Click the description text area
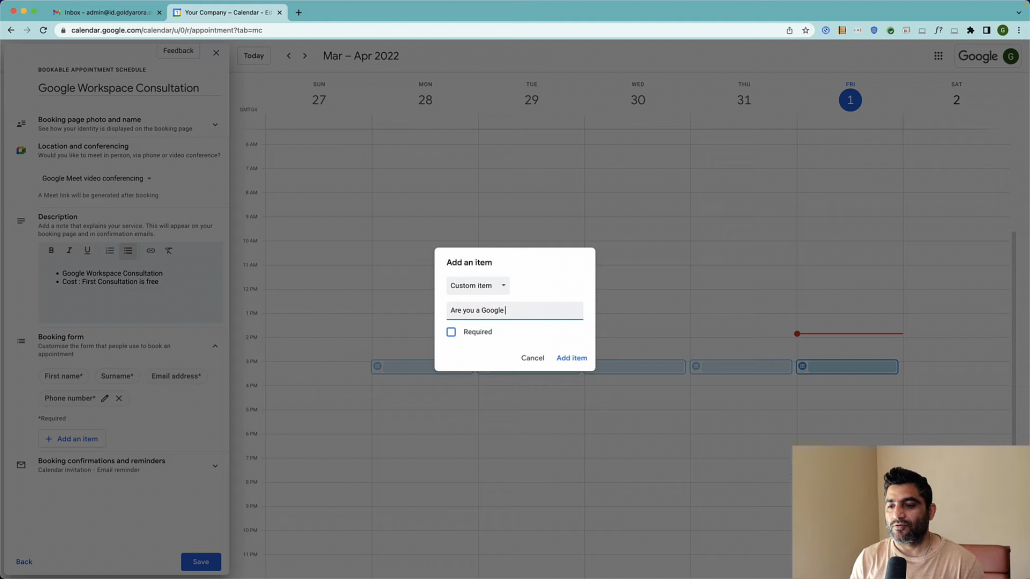Image resolution: width=1030 pixels, height=579 pixels. pos(130,290)
